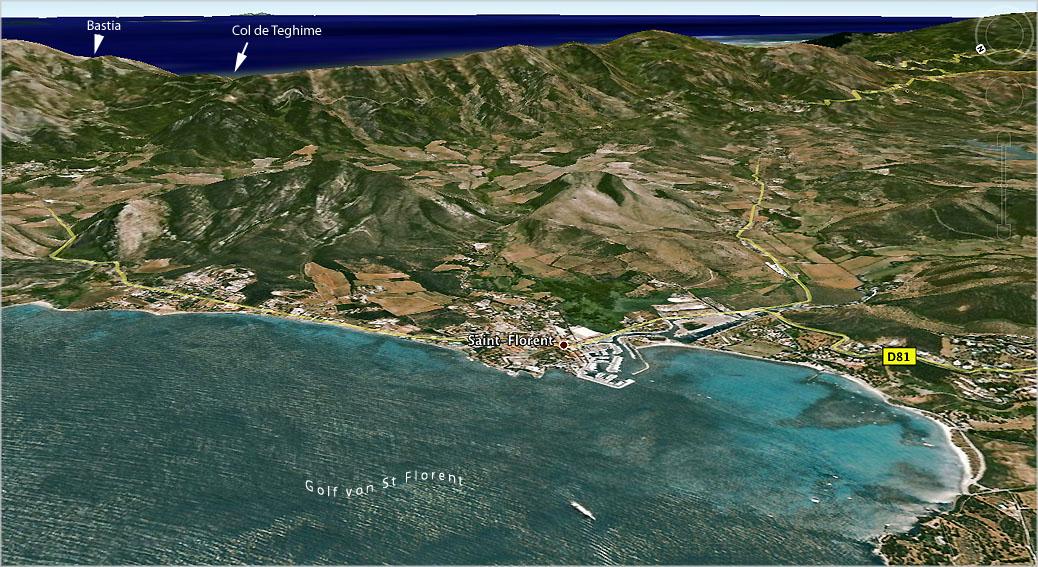Click the N north marker on compass ring
1038x567 pixels.
(x=980, y=49)
